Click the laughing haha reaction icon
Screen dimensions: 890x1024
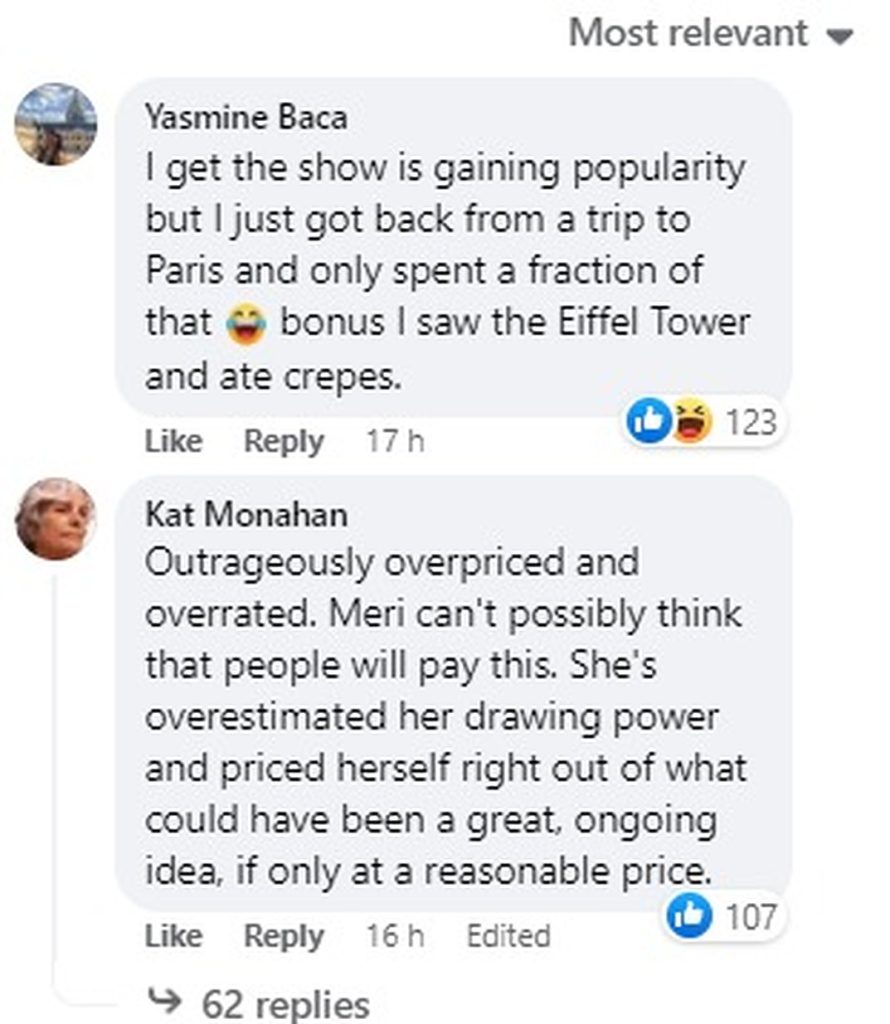tap(688, 423)
